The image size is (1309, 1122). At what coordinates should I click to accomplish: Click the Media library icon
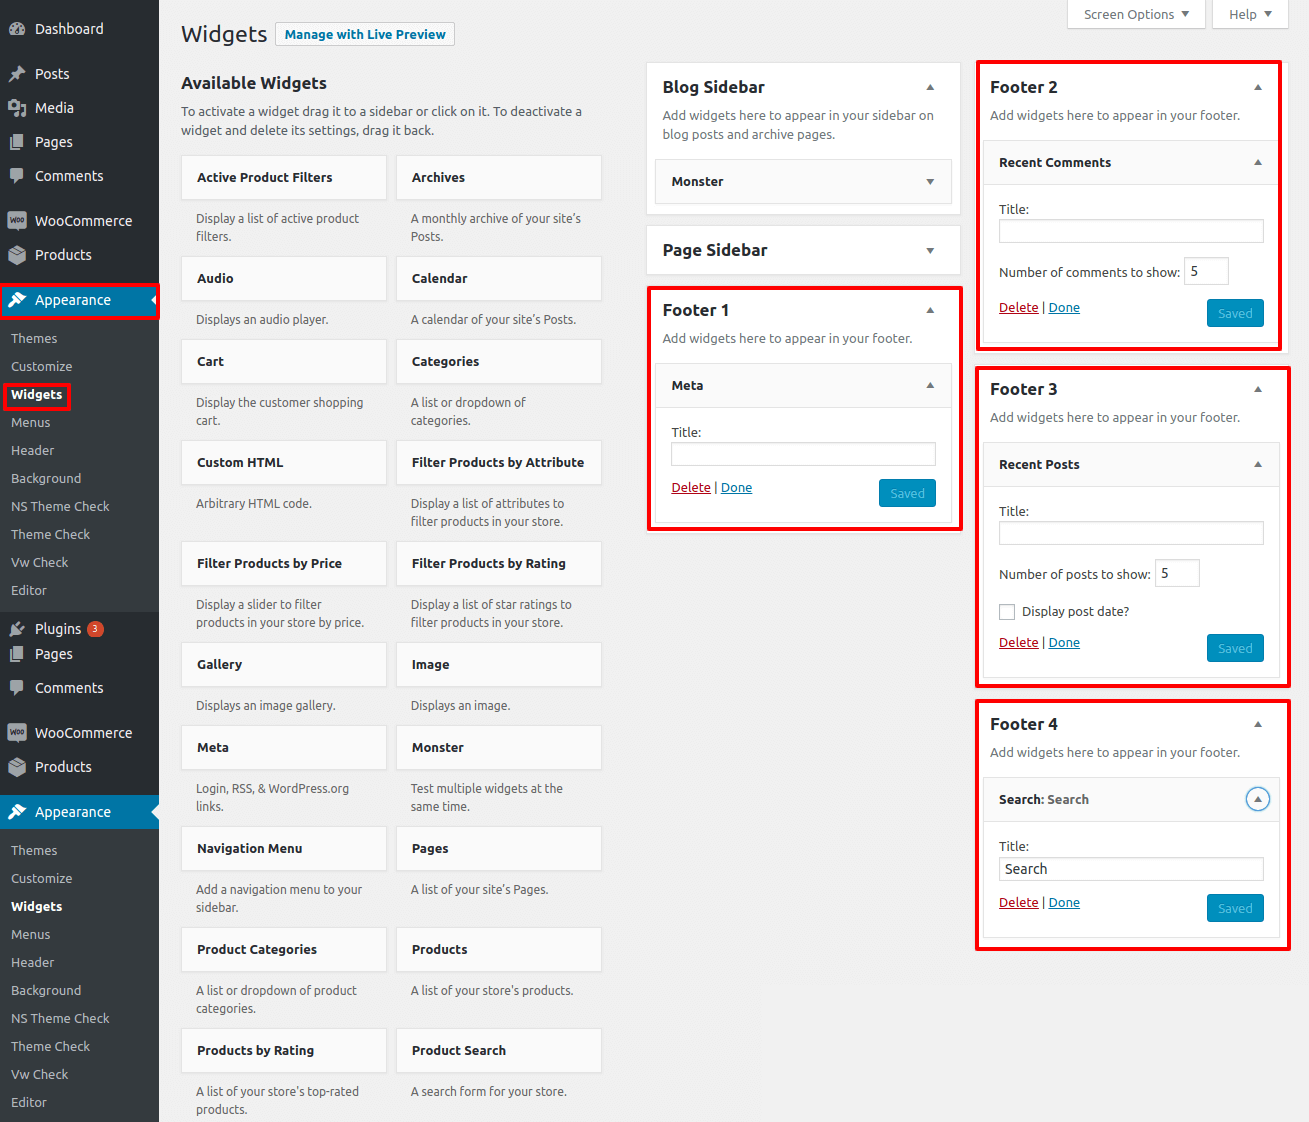click(17, 108)
